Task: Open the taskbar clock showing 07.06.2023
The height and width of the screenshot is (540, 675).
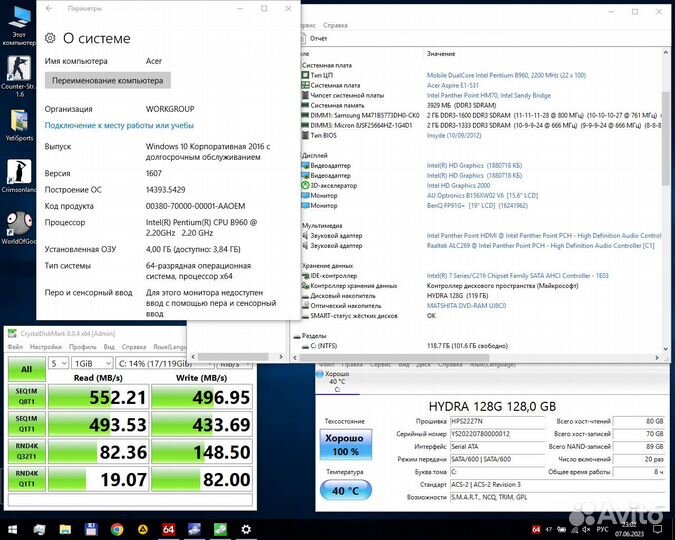Action: pos(629,529)
